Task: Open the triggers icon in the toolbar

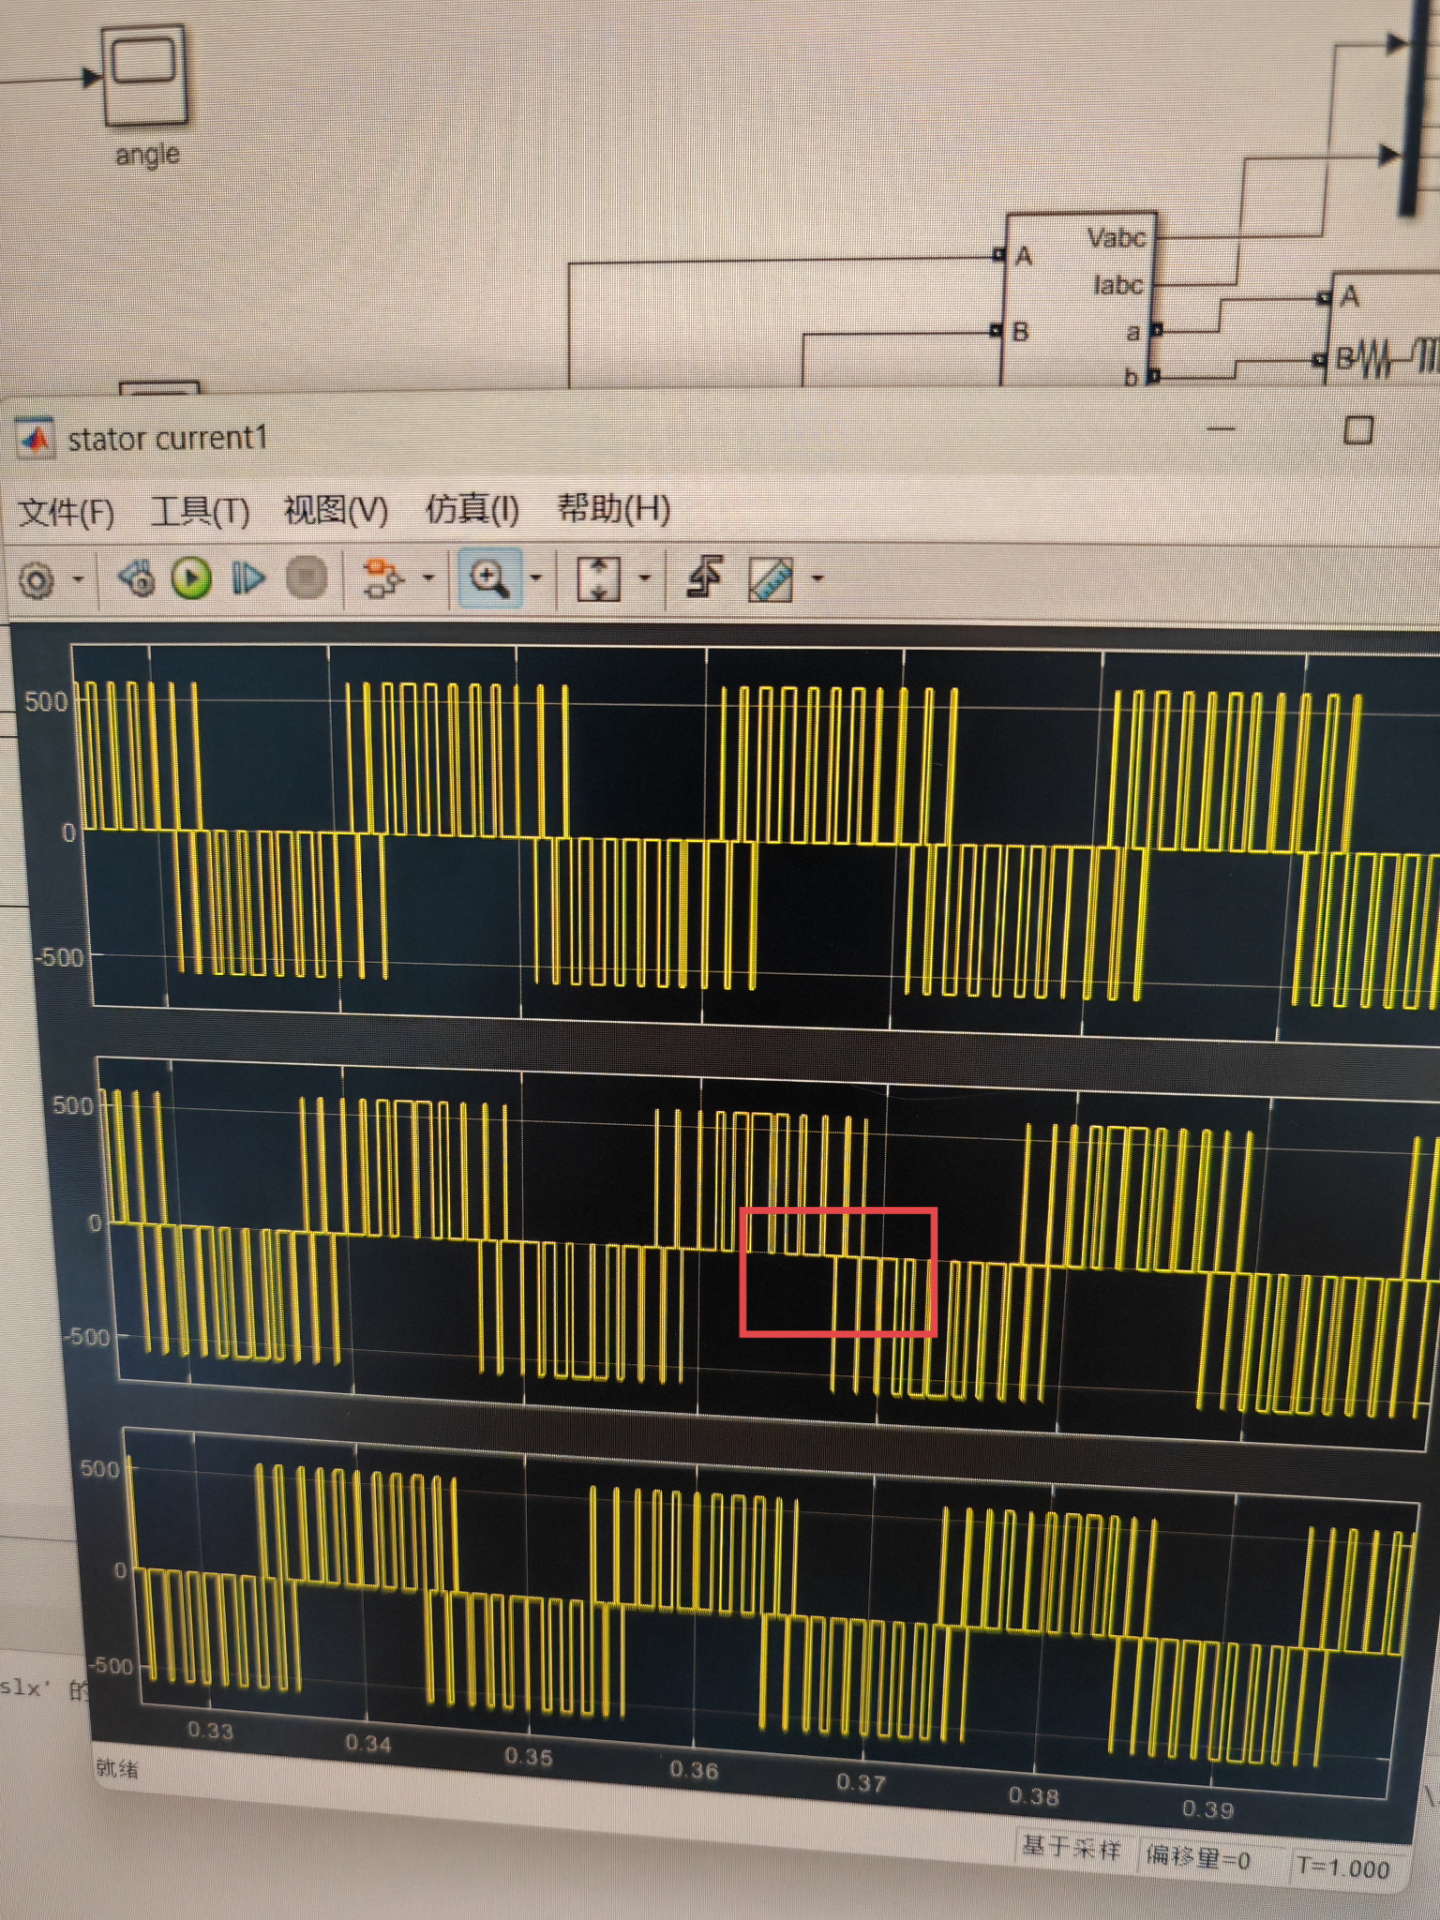Action: coord(706,578)
